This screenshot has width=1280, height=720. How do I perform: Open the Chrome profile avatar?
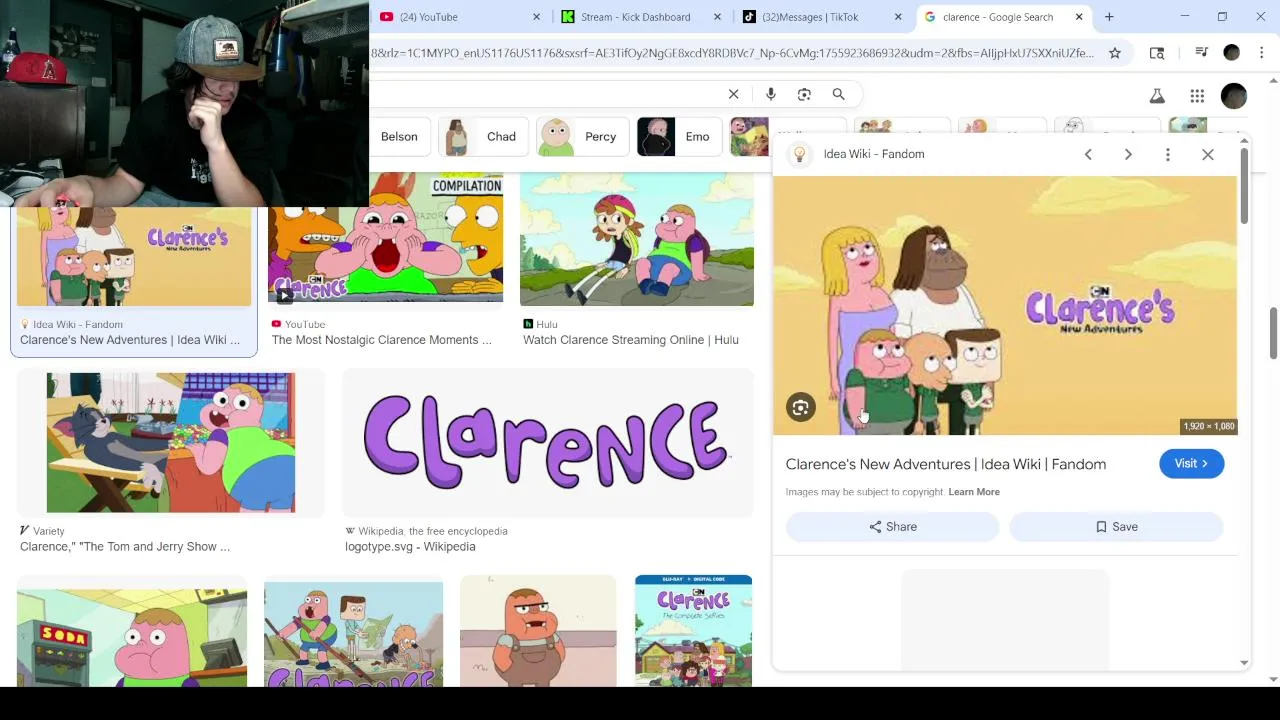tap(1232, 53)
